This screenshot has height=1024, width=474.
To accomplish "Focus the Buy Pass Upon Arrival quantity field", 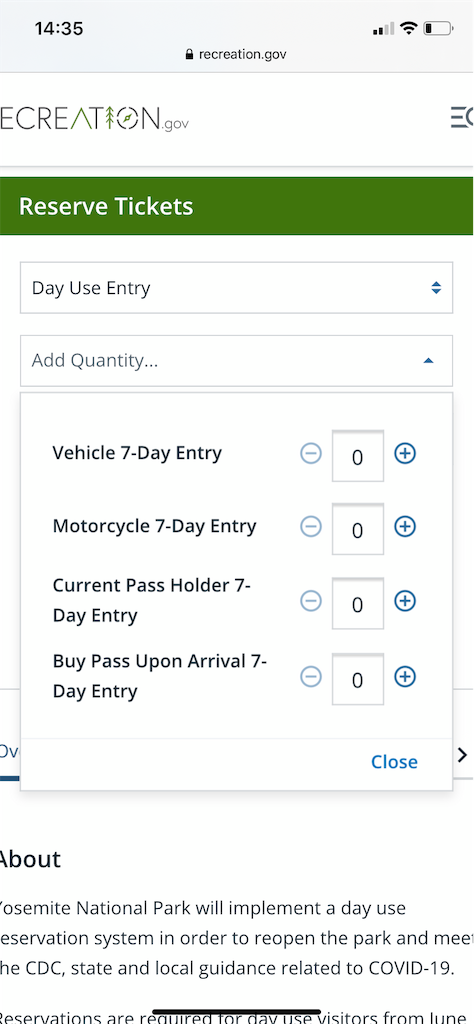I will tap(358, 679).
